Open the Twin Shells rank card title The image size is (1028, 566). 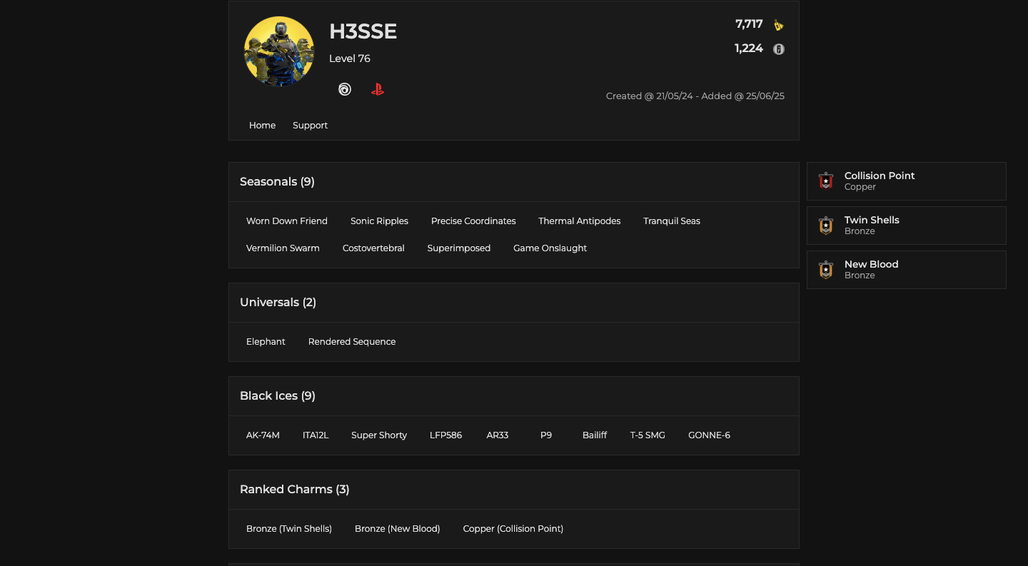pyautogui.click(x=872, y=220)
